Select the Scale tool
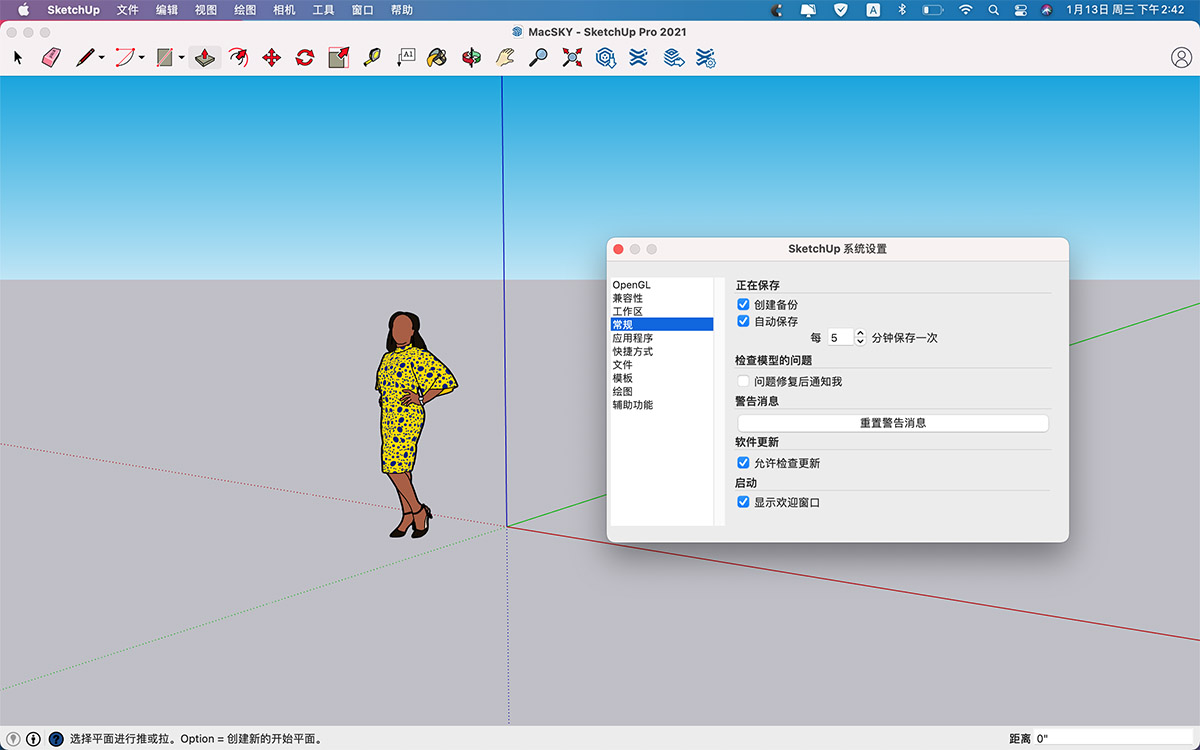Image resolution: width=1200 pixels, height=750 pixels. (339, 58)
